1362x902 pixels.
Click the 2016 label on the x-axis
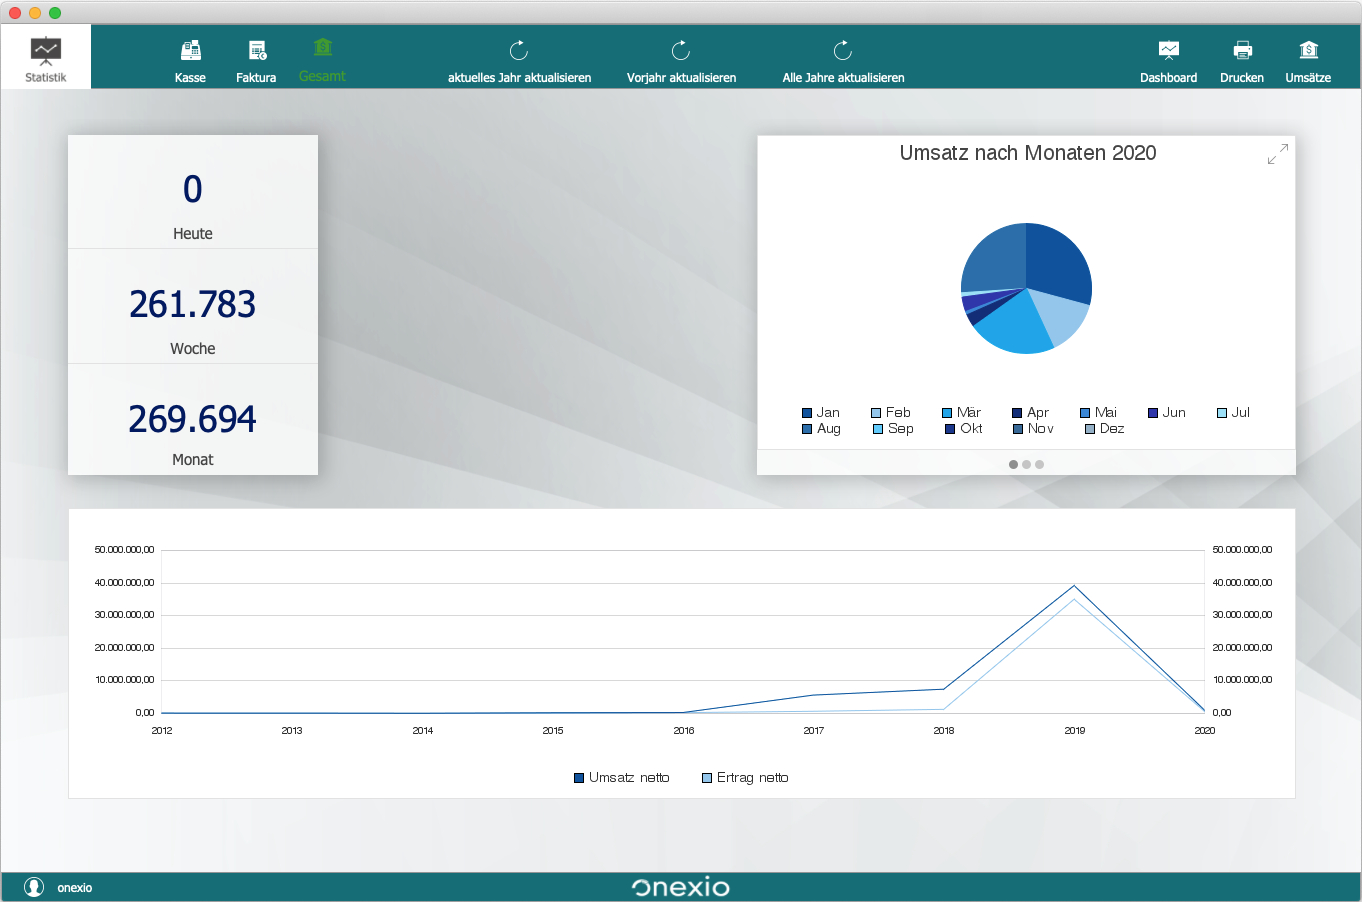[x=684, y=731]
